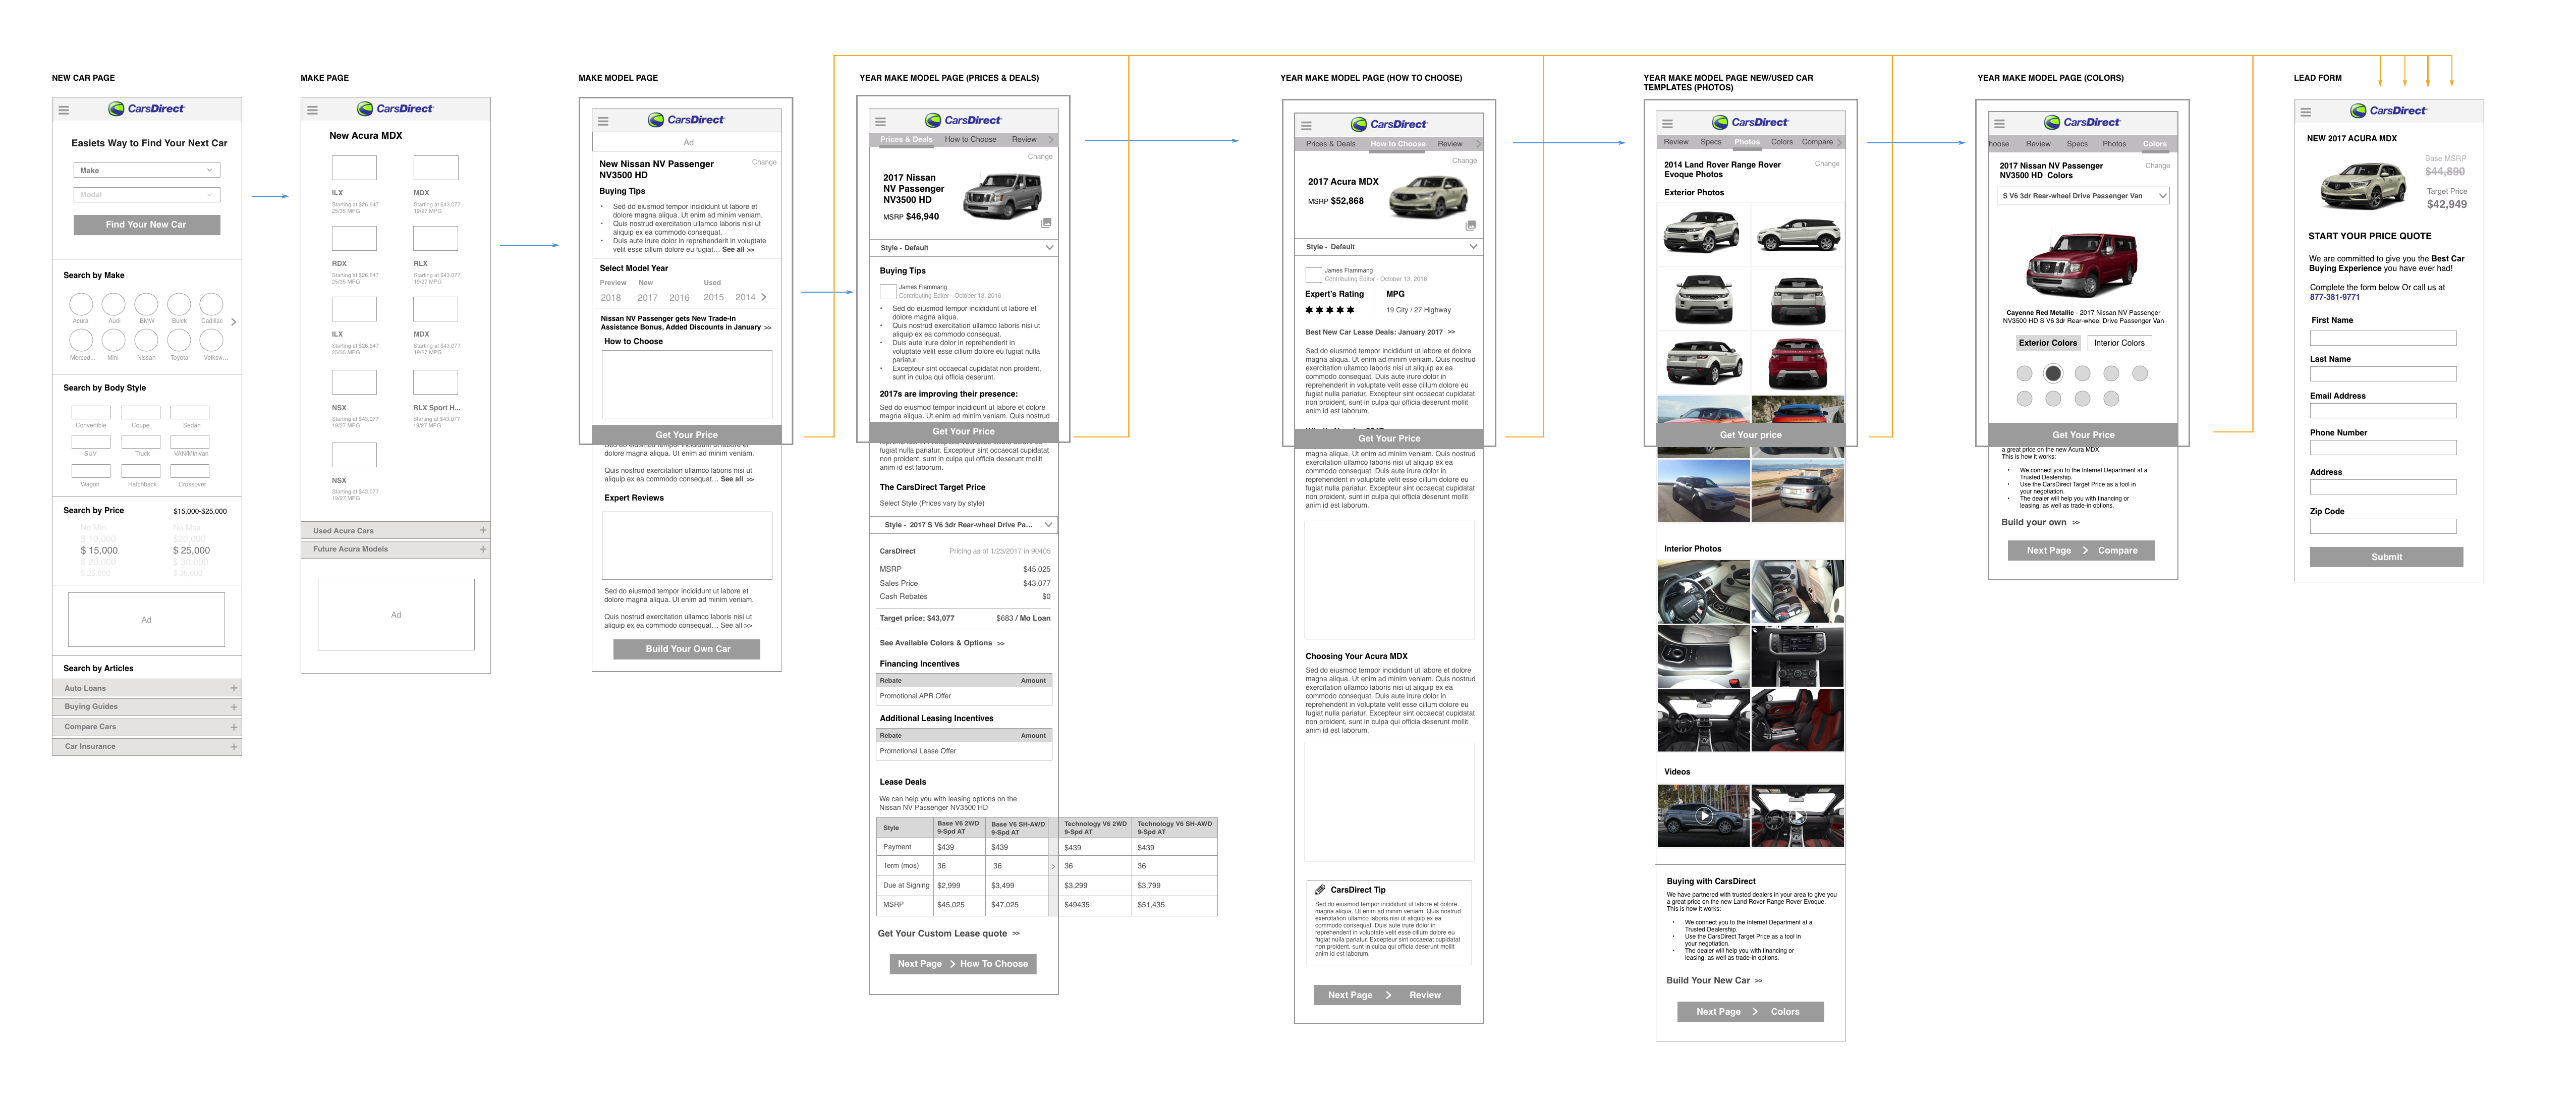This screenshot has width=2576, height=1101.
Task: Select Exterior Colors toggle button
Action: click(2047, 343)
